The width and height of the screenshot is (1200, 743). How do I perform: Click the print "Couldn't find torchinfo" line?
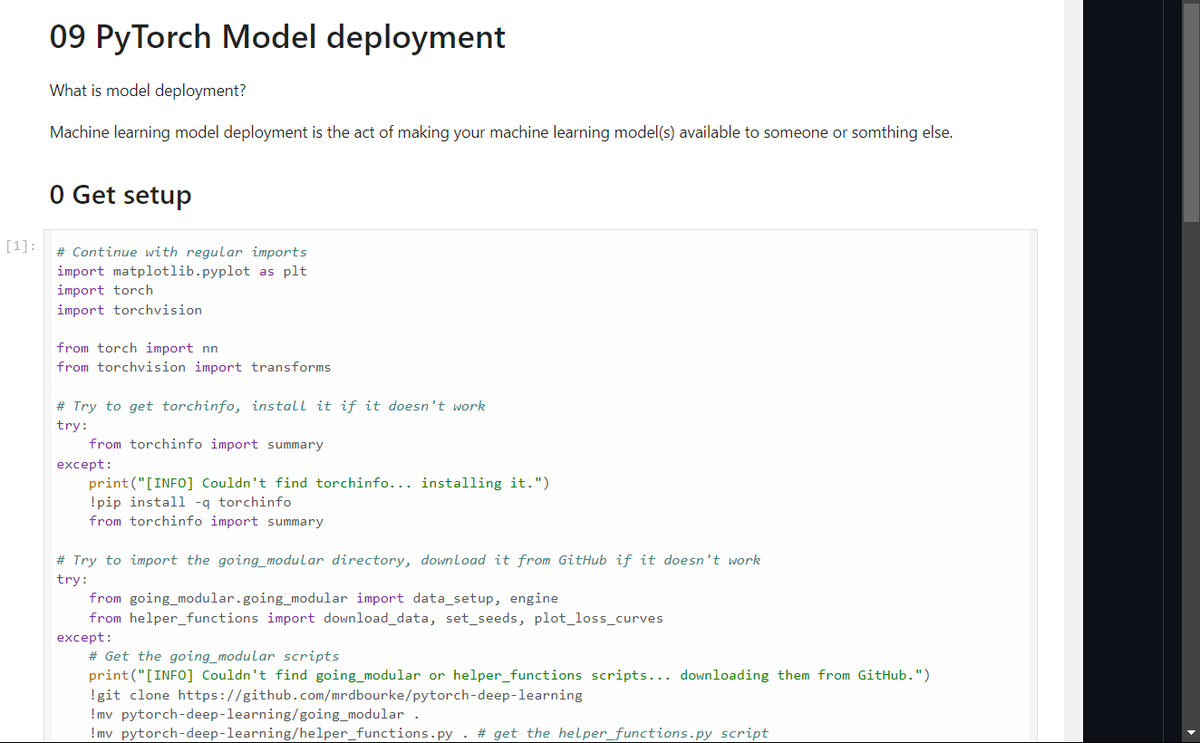(x=319, y=483)
